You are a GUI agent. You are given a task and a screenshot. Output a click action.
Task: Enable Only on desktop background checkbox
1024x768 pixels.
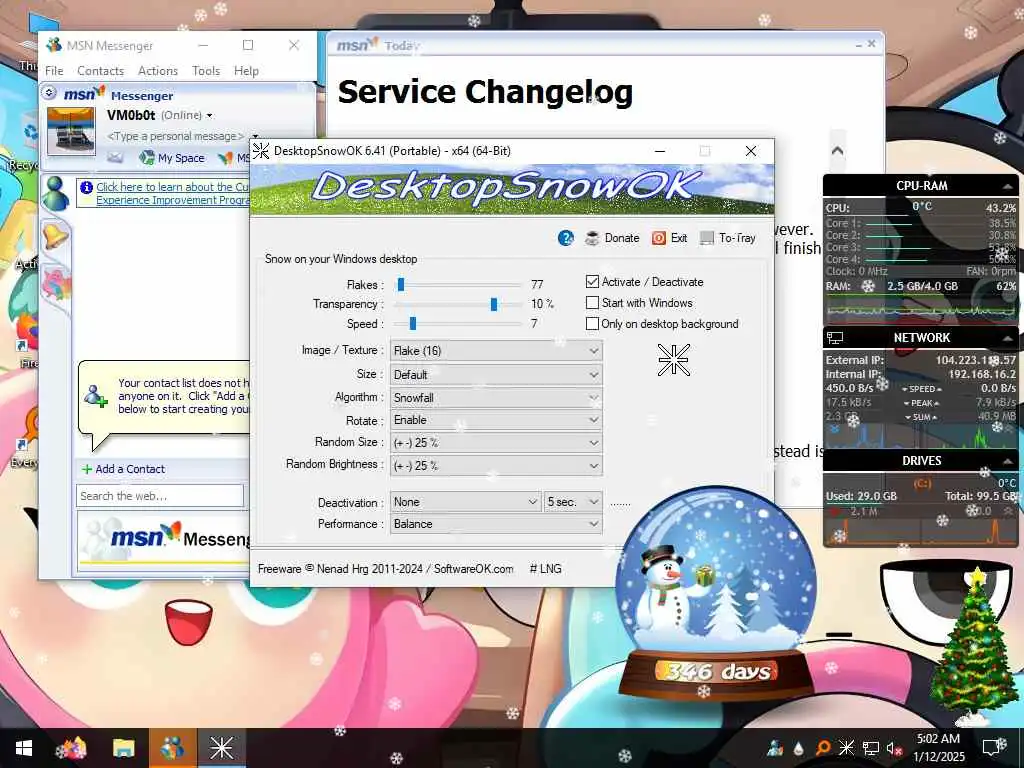pos(592,323)
